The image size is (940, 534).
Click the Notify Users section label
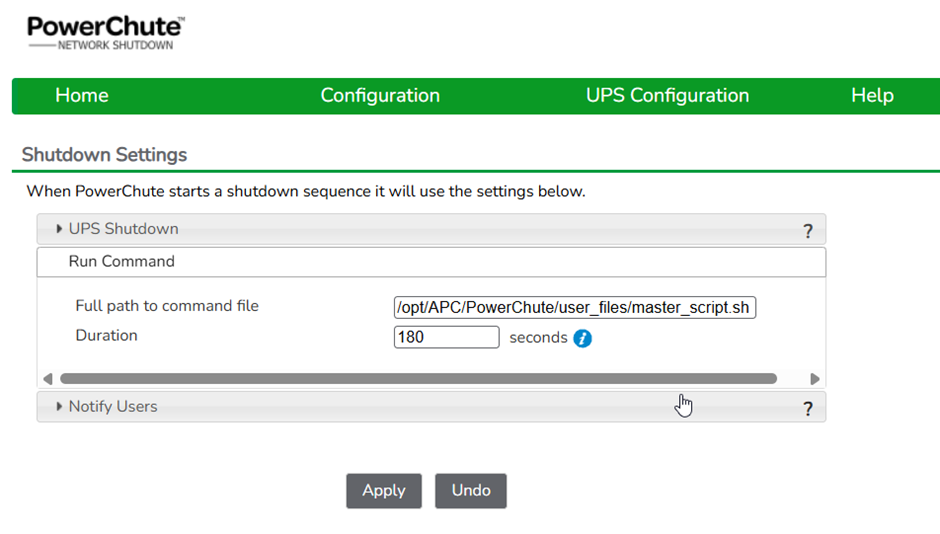[113, 406]
